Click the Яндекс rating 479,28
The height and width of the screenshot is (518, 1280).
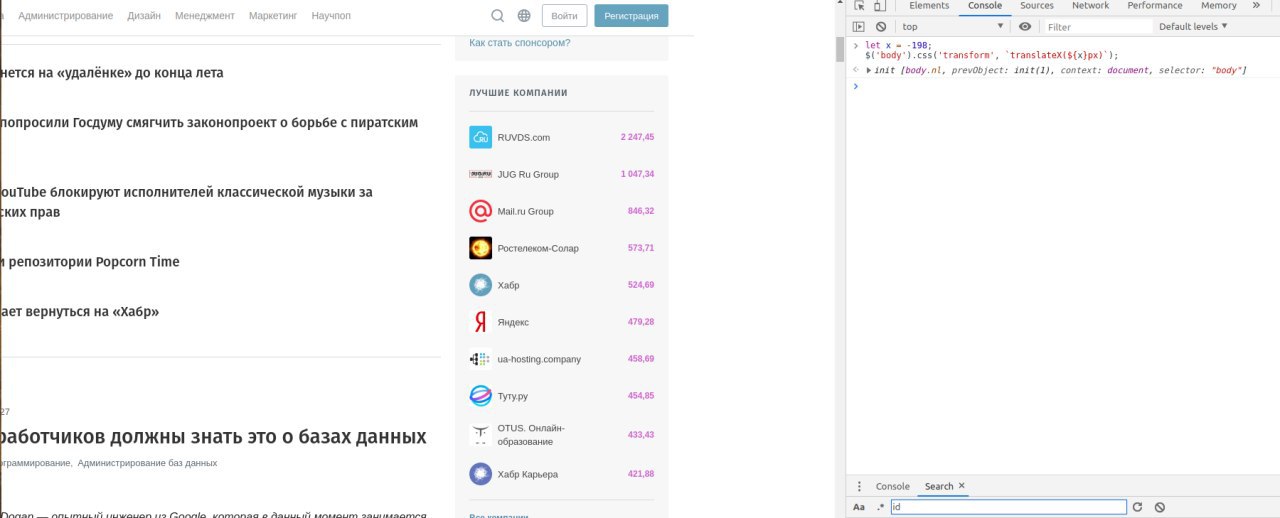click(x=641, y=322)
